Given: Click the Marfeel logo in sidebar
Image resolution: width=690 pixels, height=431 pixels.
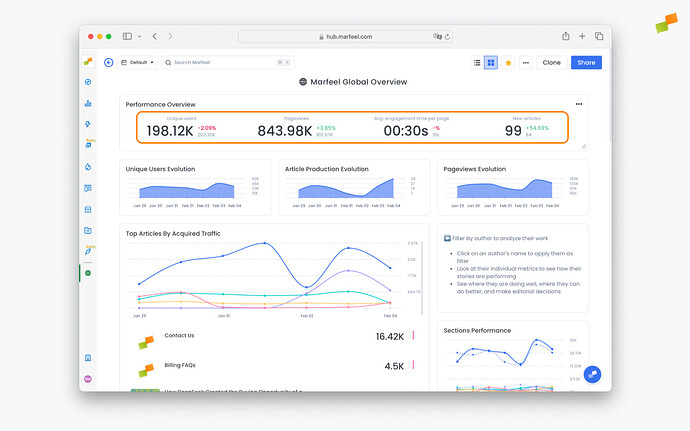Looking at the screenshot, I should coord(88,62).
